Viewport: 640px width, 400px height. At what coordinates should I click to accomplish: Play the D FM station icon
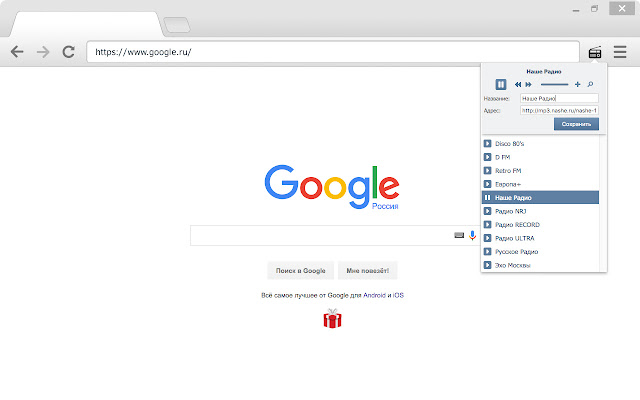click(x=487, y=157)
